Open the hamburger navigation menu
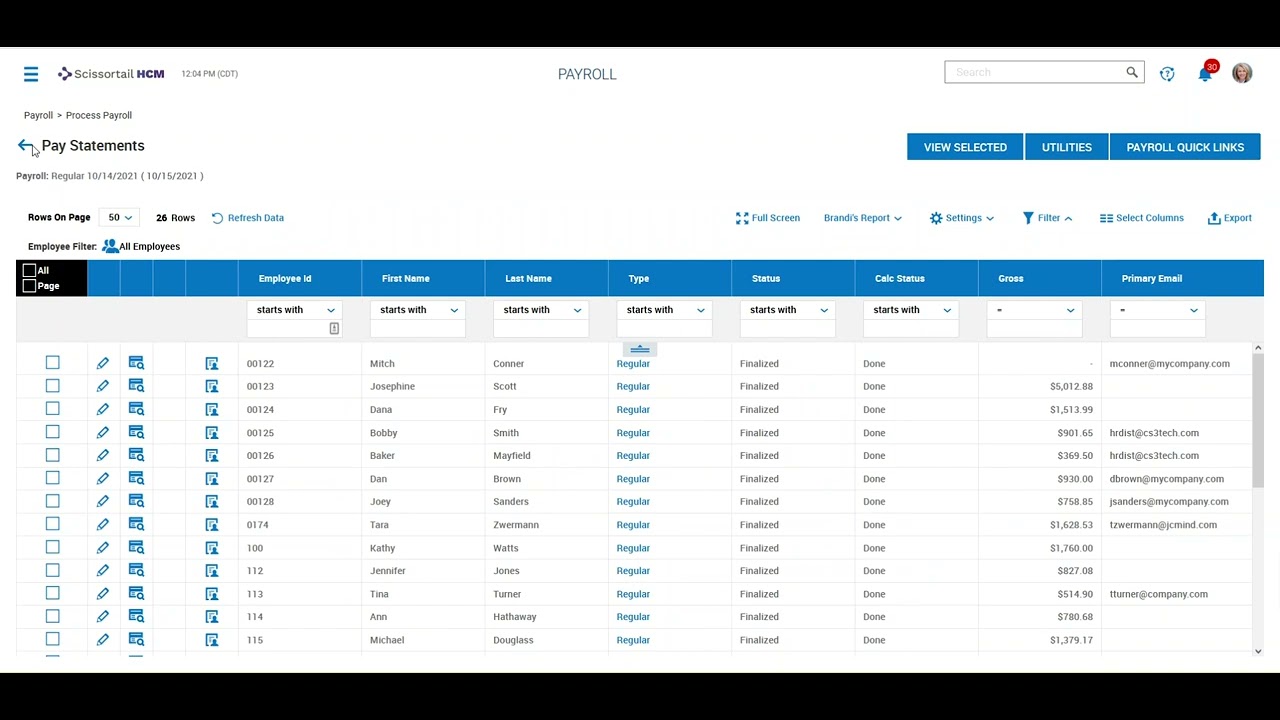Screen dimensions: 1280x720 point(30,73)
